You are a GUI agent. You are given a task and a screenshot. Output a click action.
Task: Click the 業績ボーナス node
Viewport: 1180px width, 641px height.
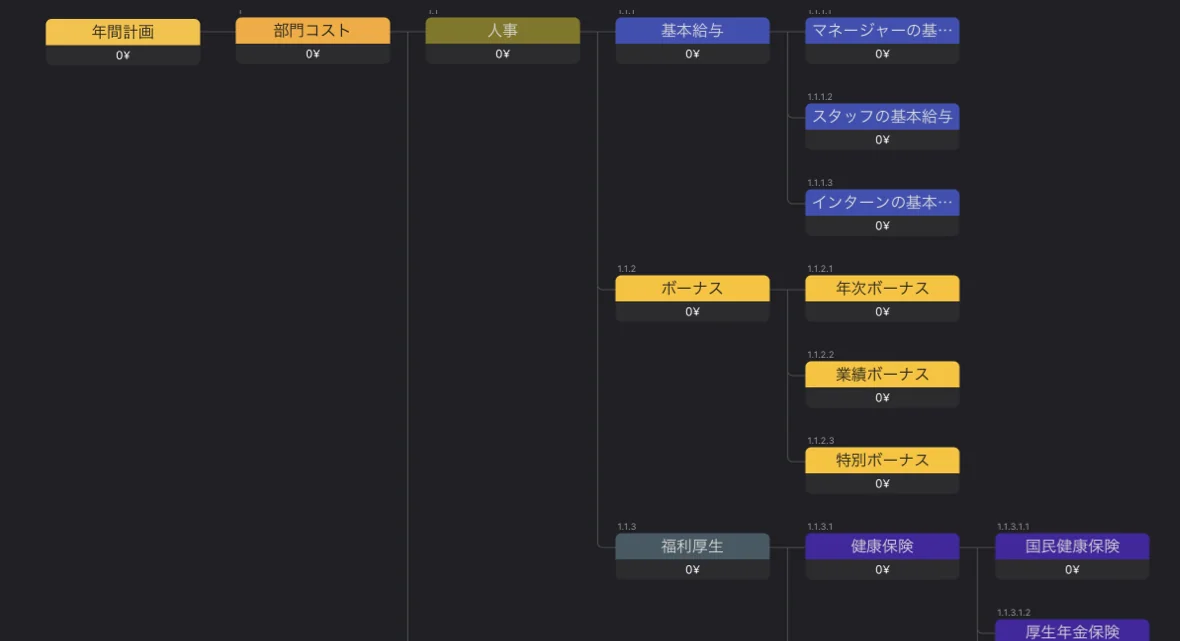coord(882,374)
